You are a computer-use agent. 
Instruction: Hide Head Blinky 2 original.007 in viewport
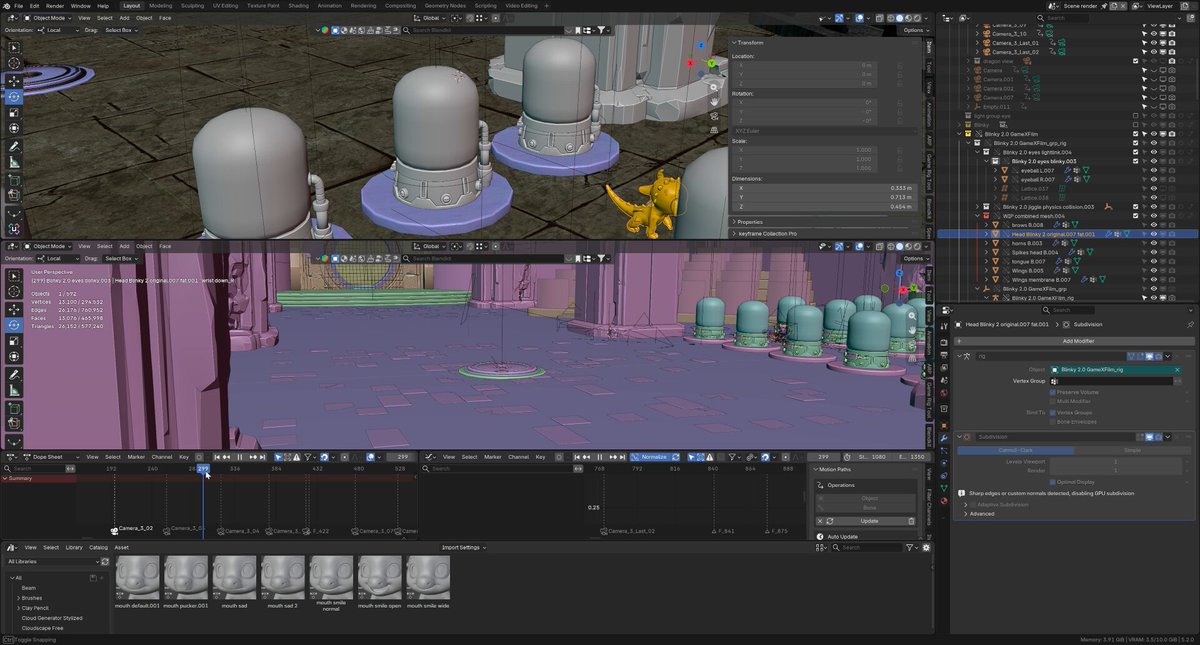pos(1153,234)
